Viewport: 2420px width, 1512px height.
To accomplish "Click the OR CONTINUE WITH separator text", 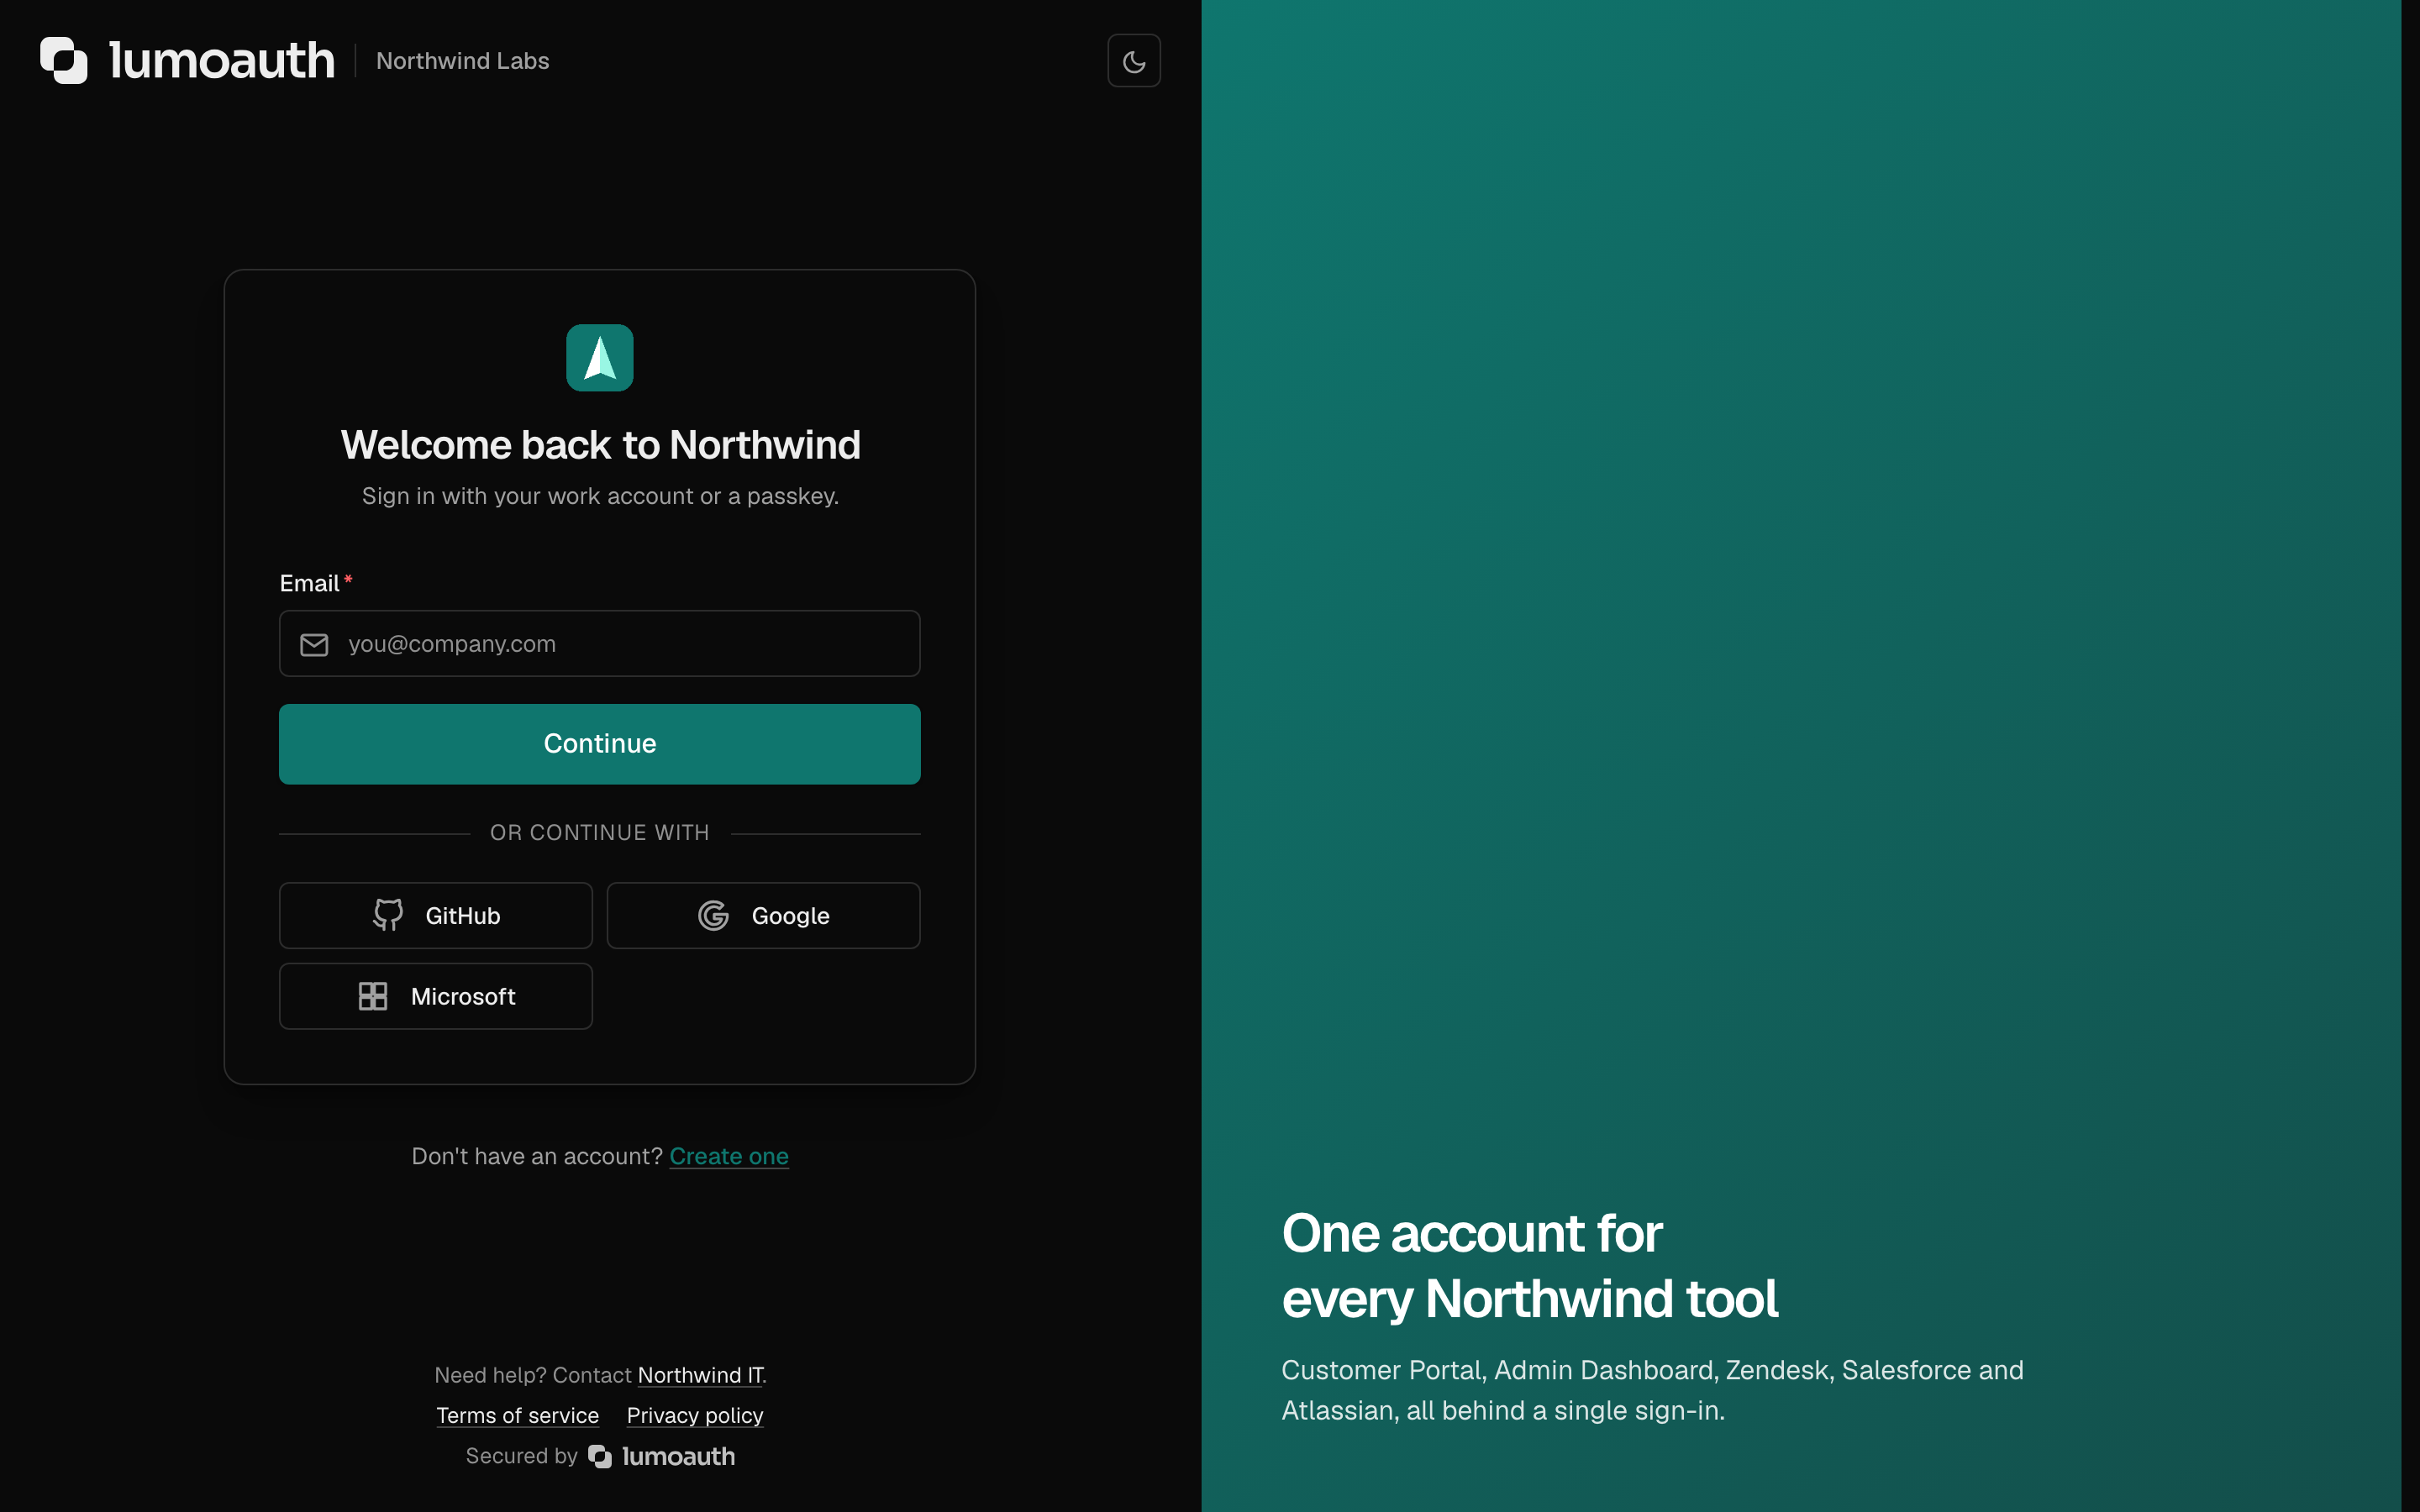I will (599, 832).
